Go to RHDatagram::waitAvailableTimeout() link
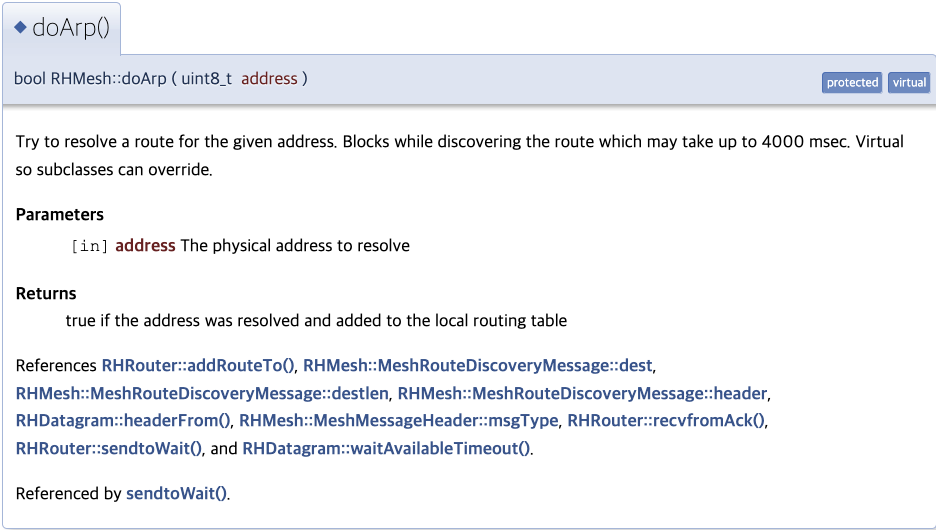 (x=386, y=448)
